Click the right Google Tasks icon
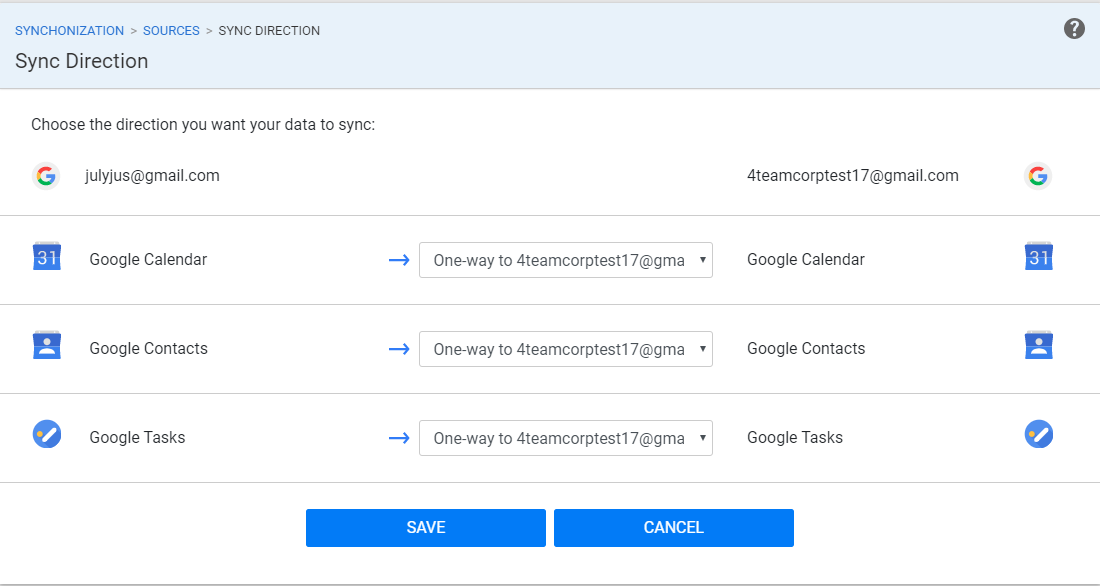 click(1039, 434)
